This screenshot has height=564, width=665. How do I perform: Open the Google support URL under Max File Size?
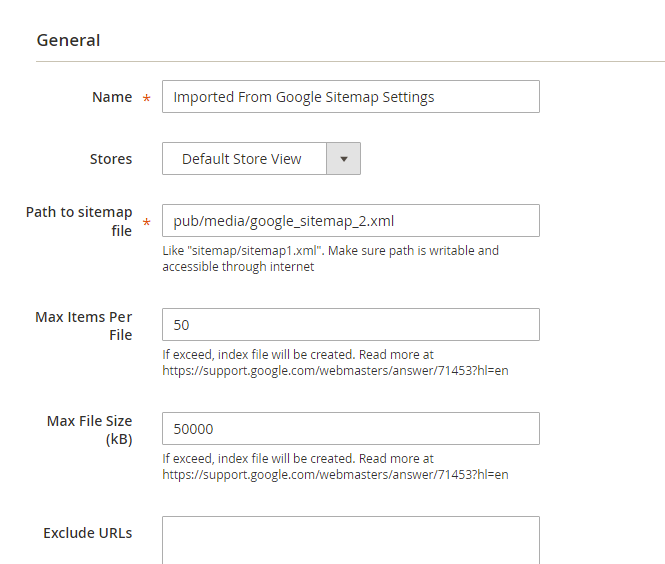pos(335,475)
